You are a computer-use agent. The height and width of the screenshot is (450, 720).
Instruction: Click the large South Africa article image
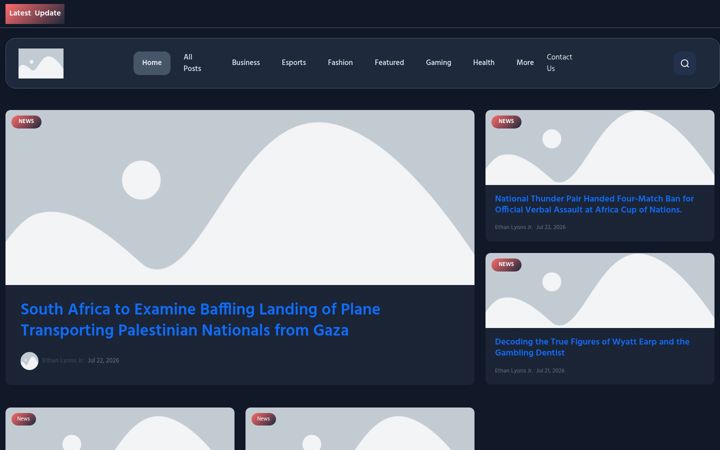coord(240,197)
